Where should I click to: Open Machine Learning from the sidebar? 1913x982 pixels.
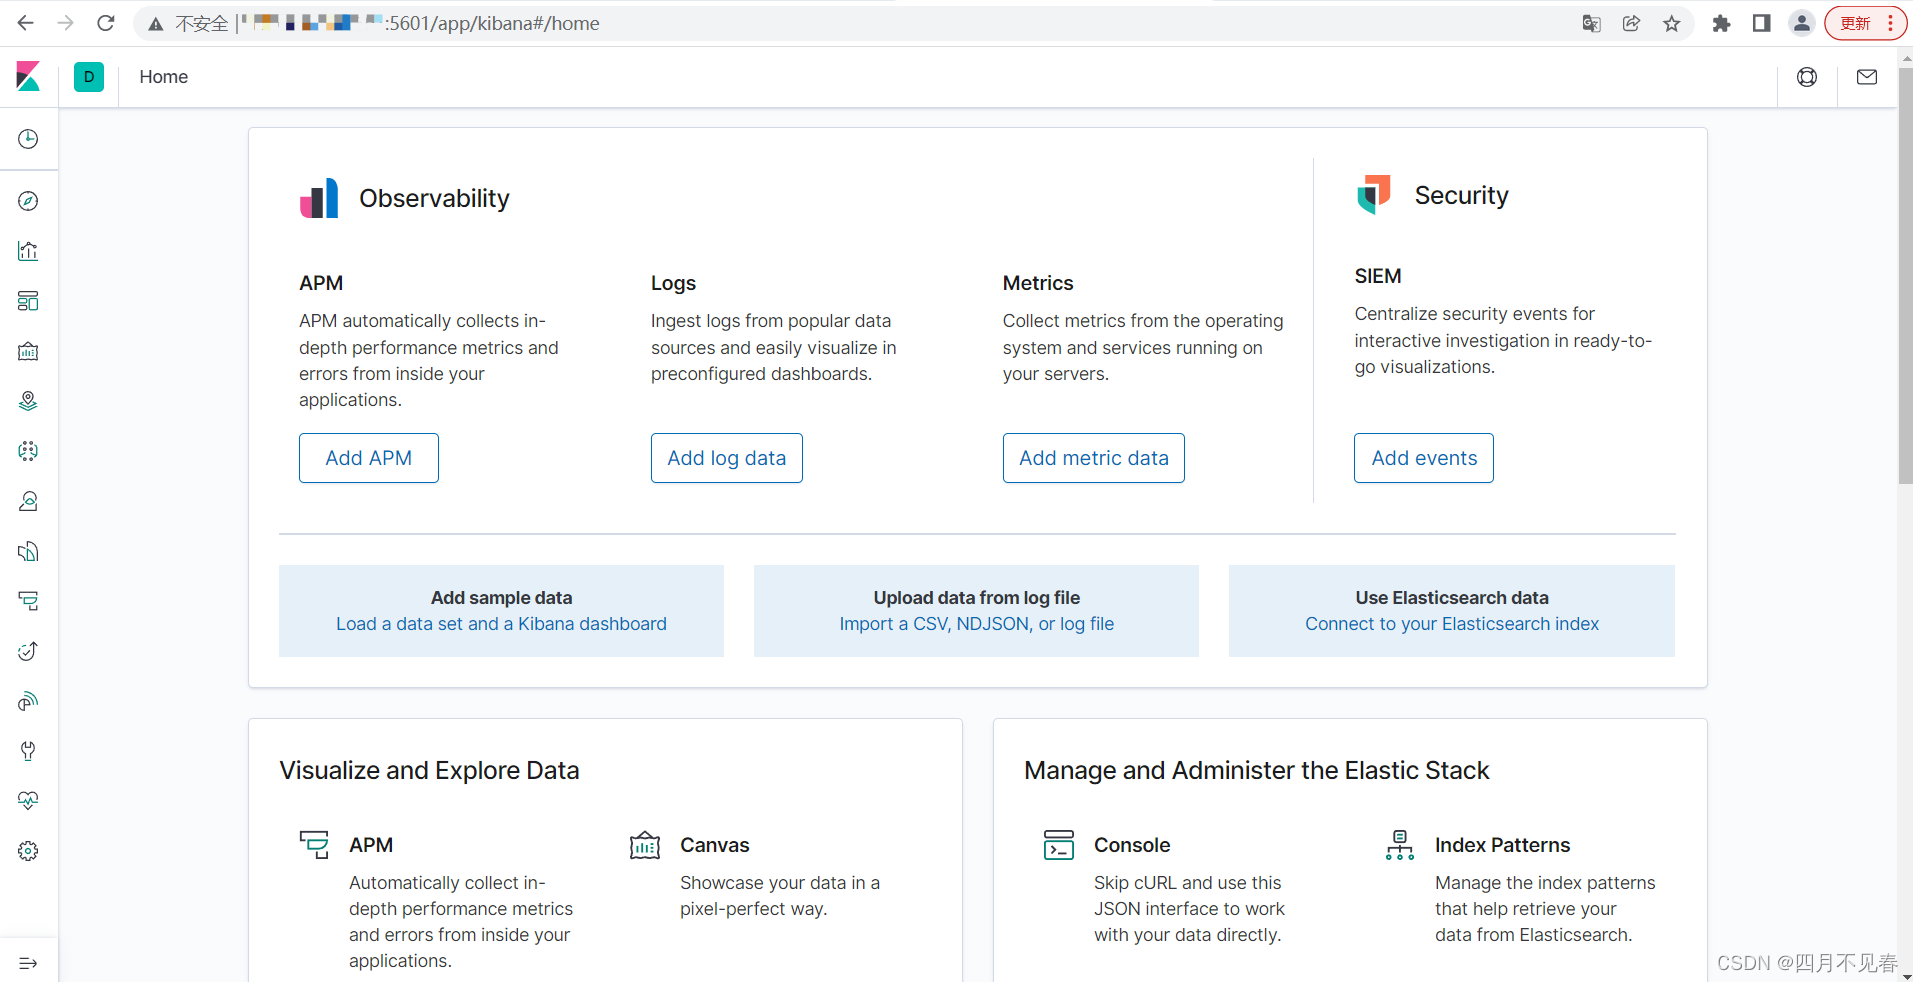coord(28,451)
